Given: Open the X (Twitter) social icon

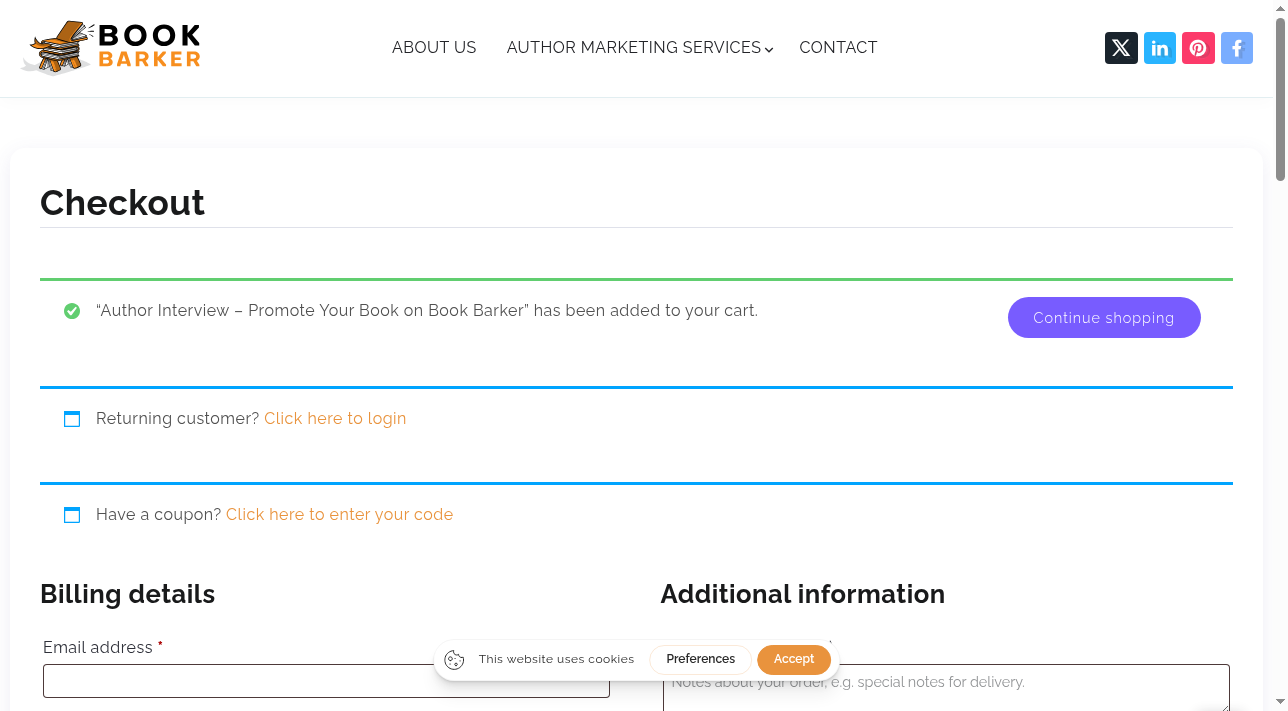Looking at the screenshot, I should (1121, 48).
